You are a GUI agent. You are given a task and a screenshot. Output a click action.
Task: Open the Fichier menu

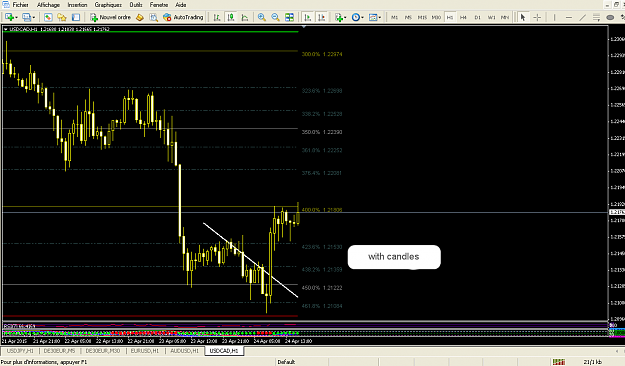[20, 5]
